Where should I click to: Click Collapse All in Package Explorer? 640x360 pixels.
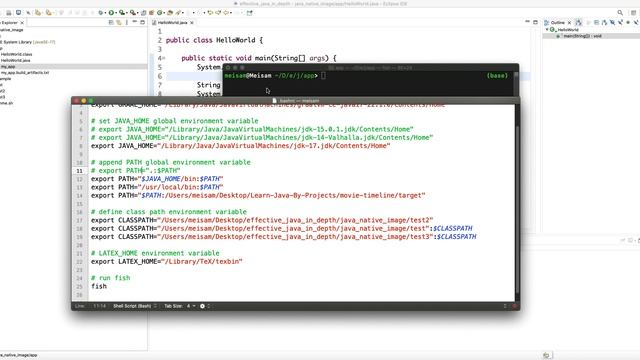(x=111, y=22)
